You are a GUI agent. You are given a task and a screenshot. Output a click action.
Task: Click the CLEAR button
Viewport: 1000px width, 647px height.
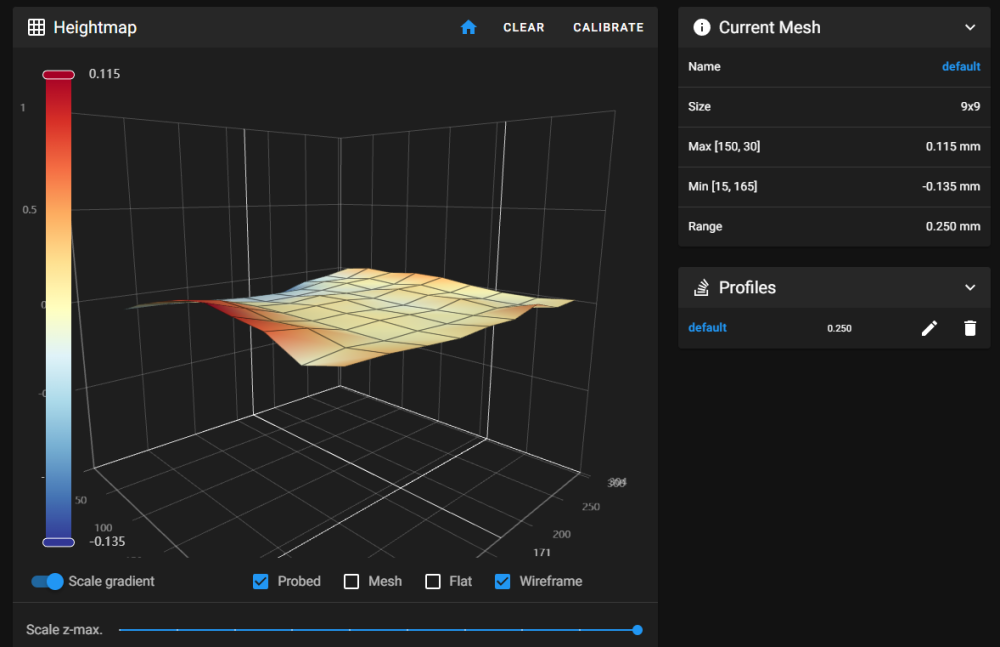pyautogui.click(x=524, y=27)
